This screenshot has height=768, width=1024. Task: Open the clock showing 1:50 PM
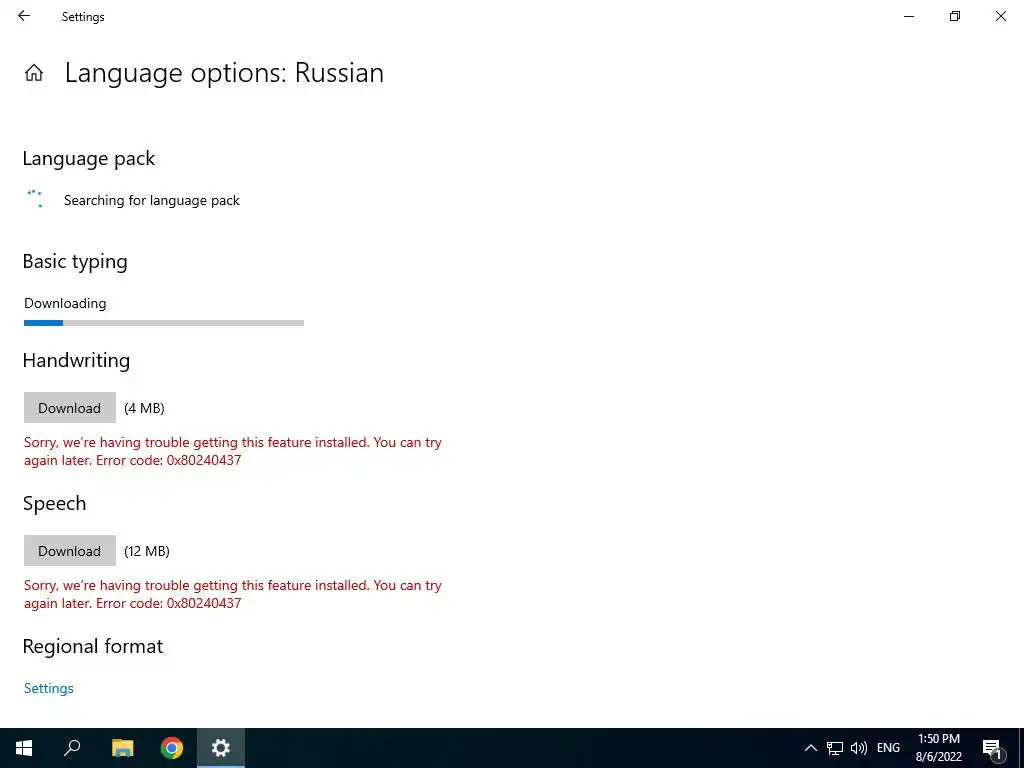pos(938,748)
